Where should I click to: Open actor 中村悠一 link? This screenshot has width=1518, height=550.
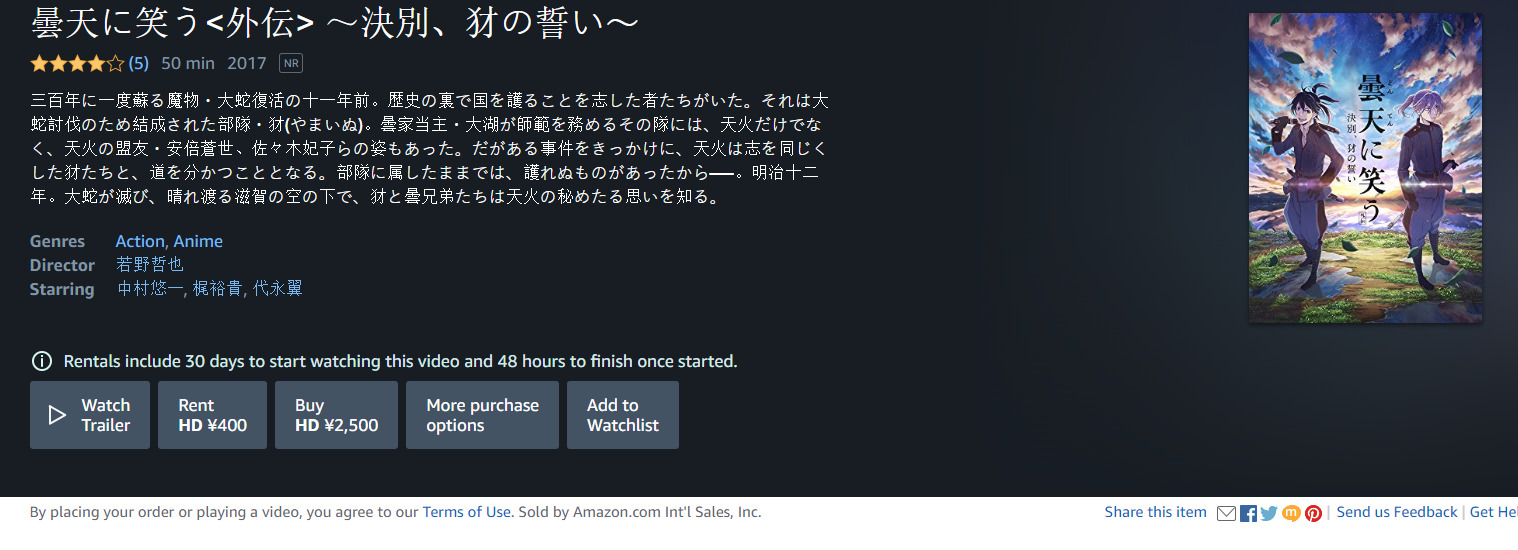click(x=151, y=289)
